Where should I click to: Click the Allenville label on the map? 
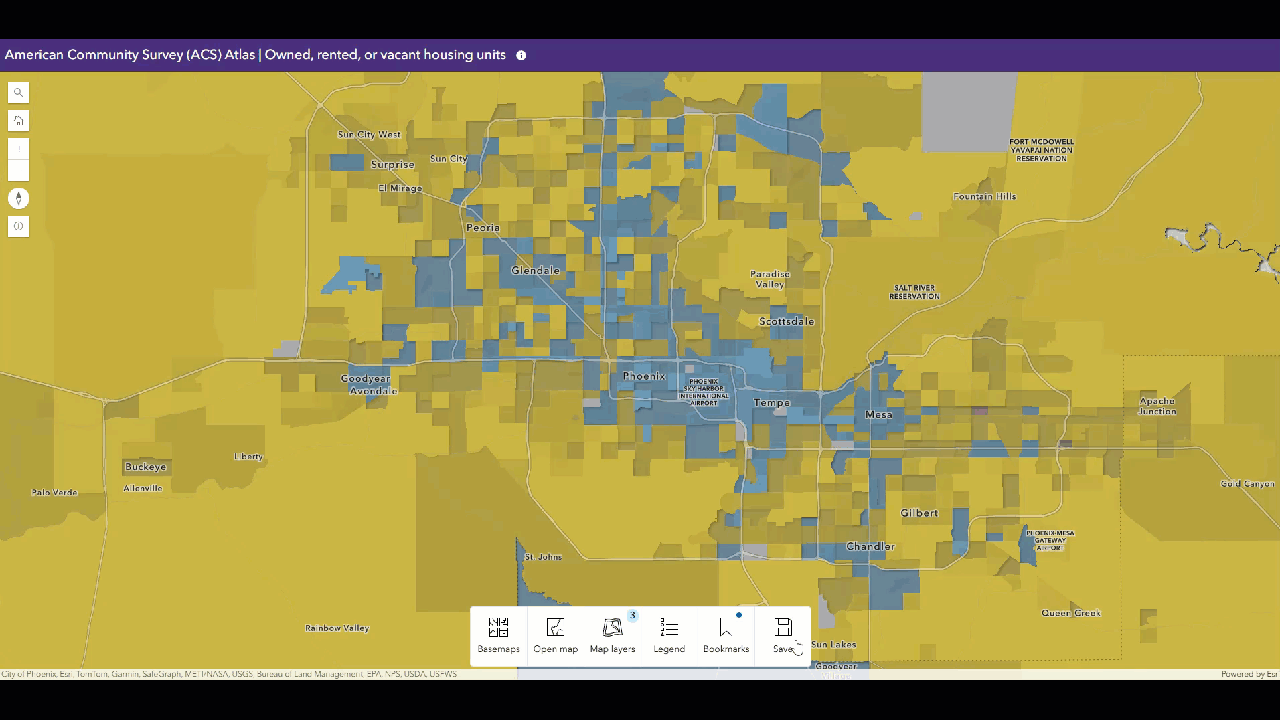click(x=143, y=488)
